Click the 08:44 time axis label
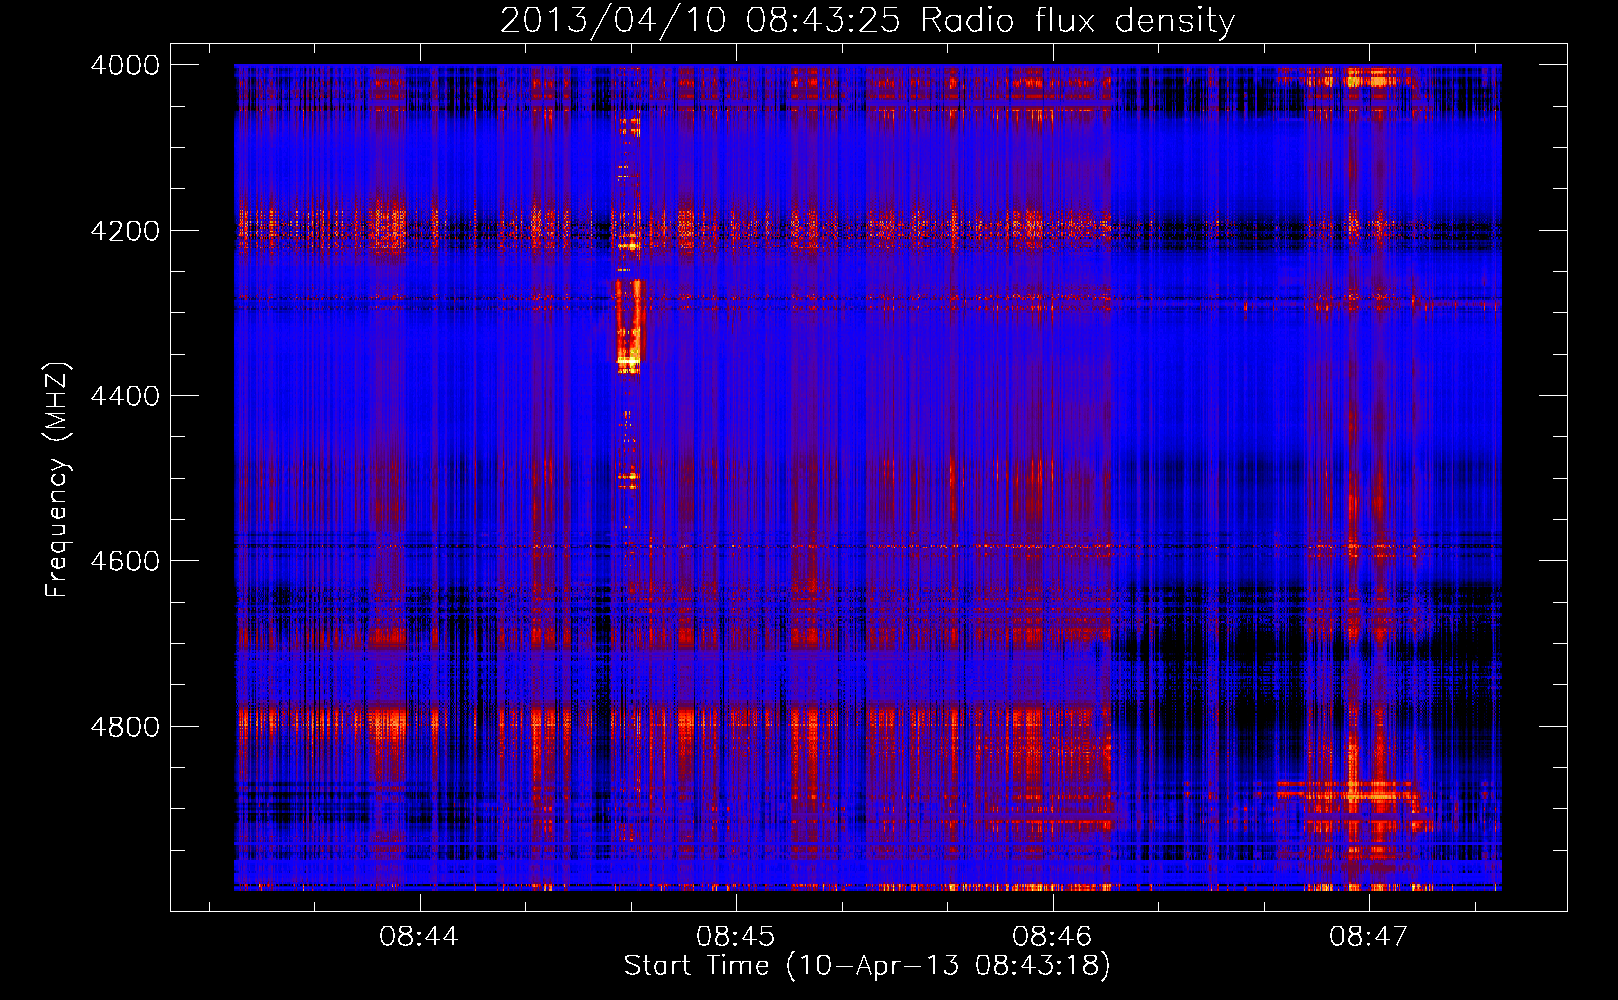This screenshot has width=1618, height=1000. pyautogui.click(x=419, y=936)
